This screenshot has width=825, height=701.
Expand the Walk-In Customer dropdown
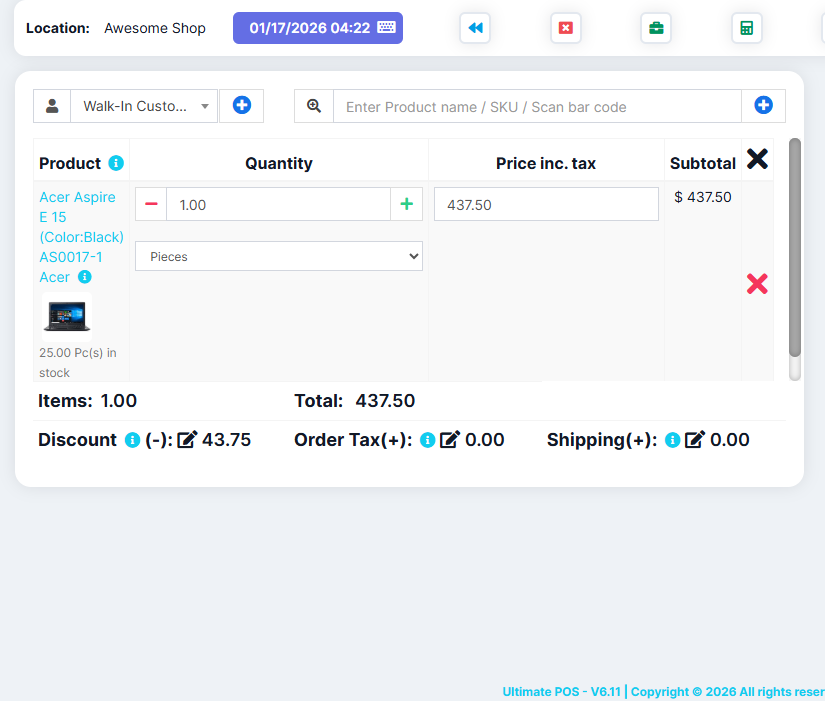click(144, 106)
